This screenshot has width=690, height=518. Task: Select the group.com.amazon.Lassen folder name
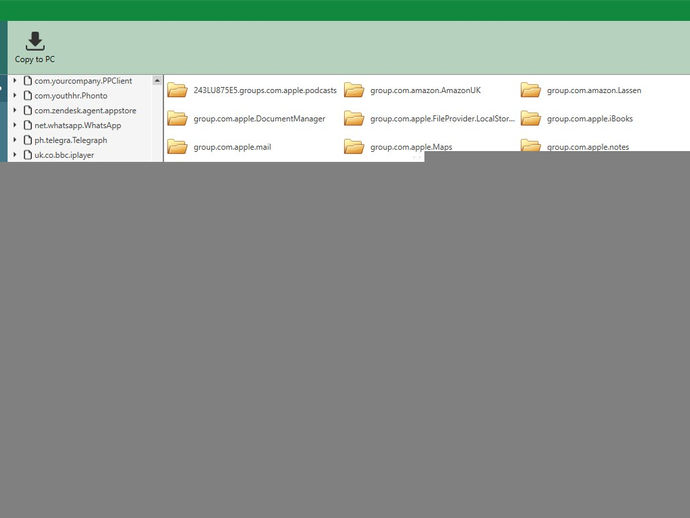pos(594,90)
